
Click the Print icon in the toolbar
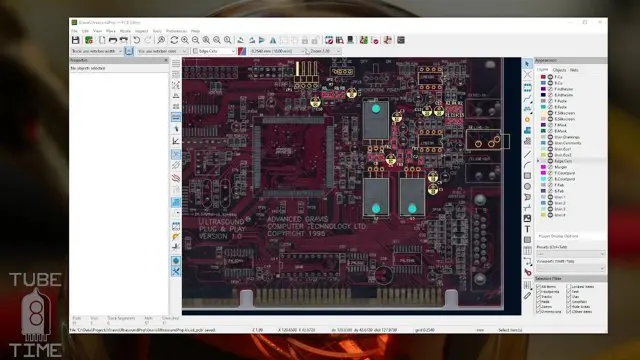(x=113, y=40)
